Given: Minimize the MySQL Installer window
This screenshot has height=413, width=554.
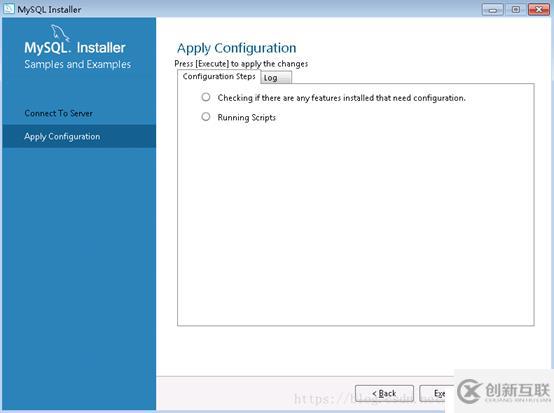Looking at the screenshot, I should [x=493, y=10].
